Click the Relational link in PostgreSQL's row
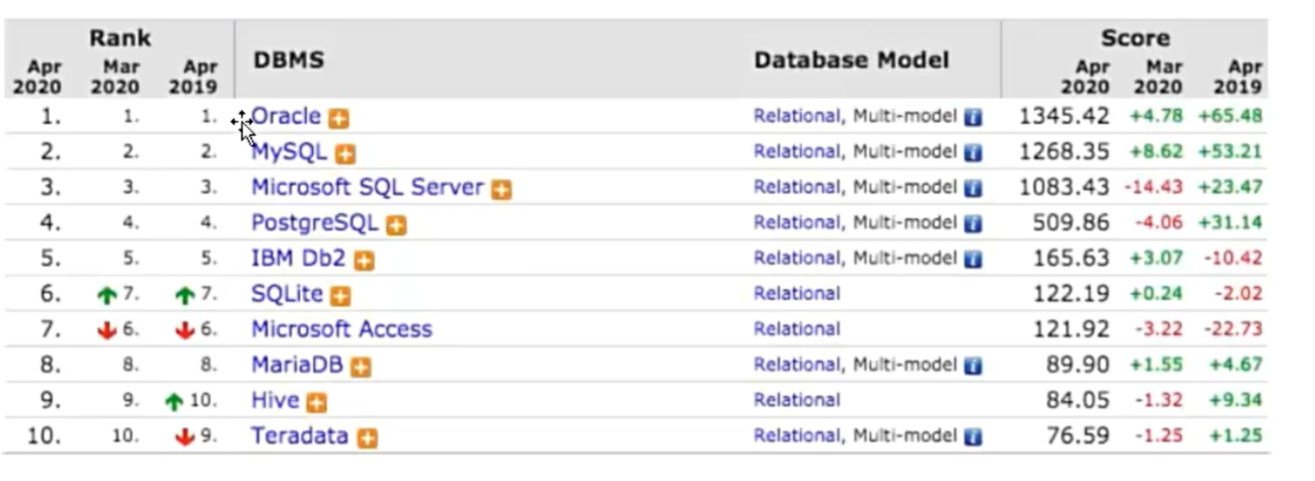The height and width of the screenshot is (481, 1315). point(797,223)
